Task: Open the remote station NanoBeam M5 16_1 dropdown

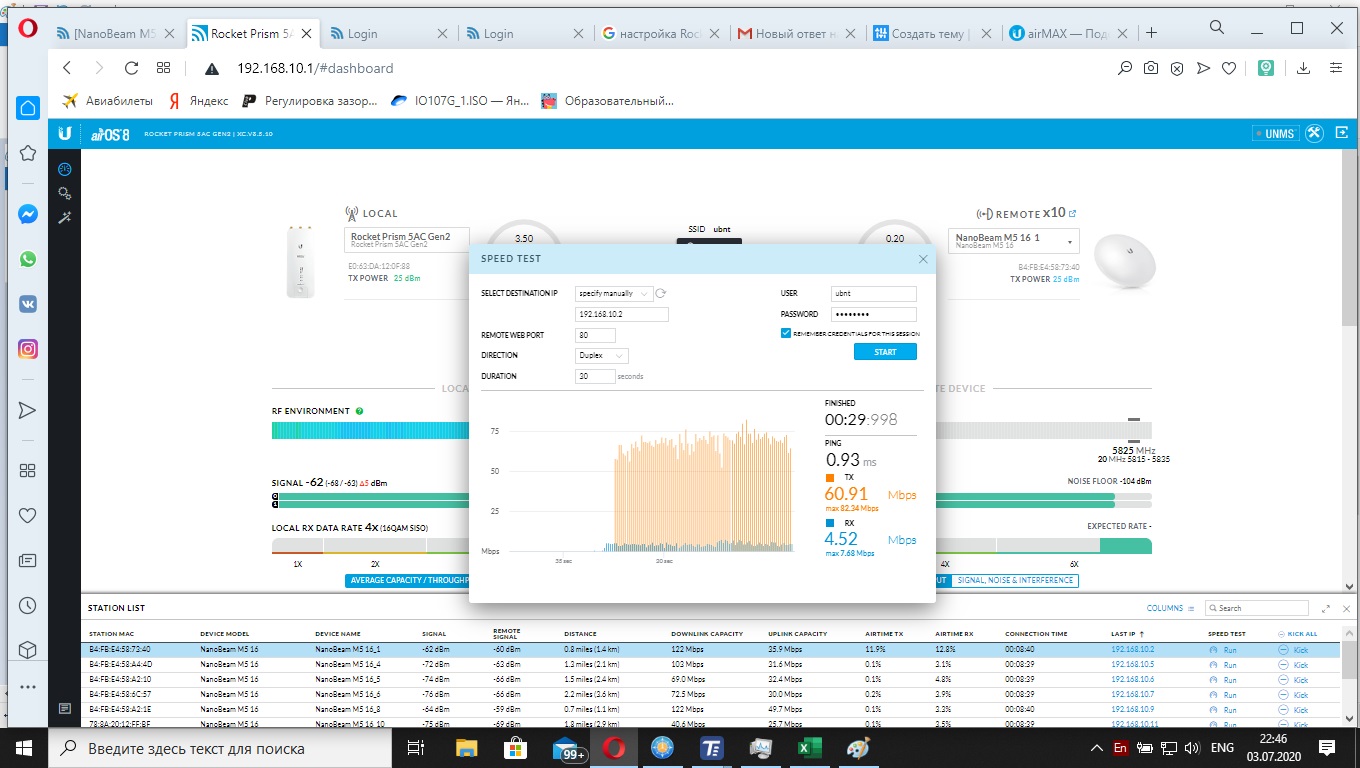Action: pos(1014,241)
